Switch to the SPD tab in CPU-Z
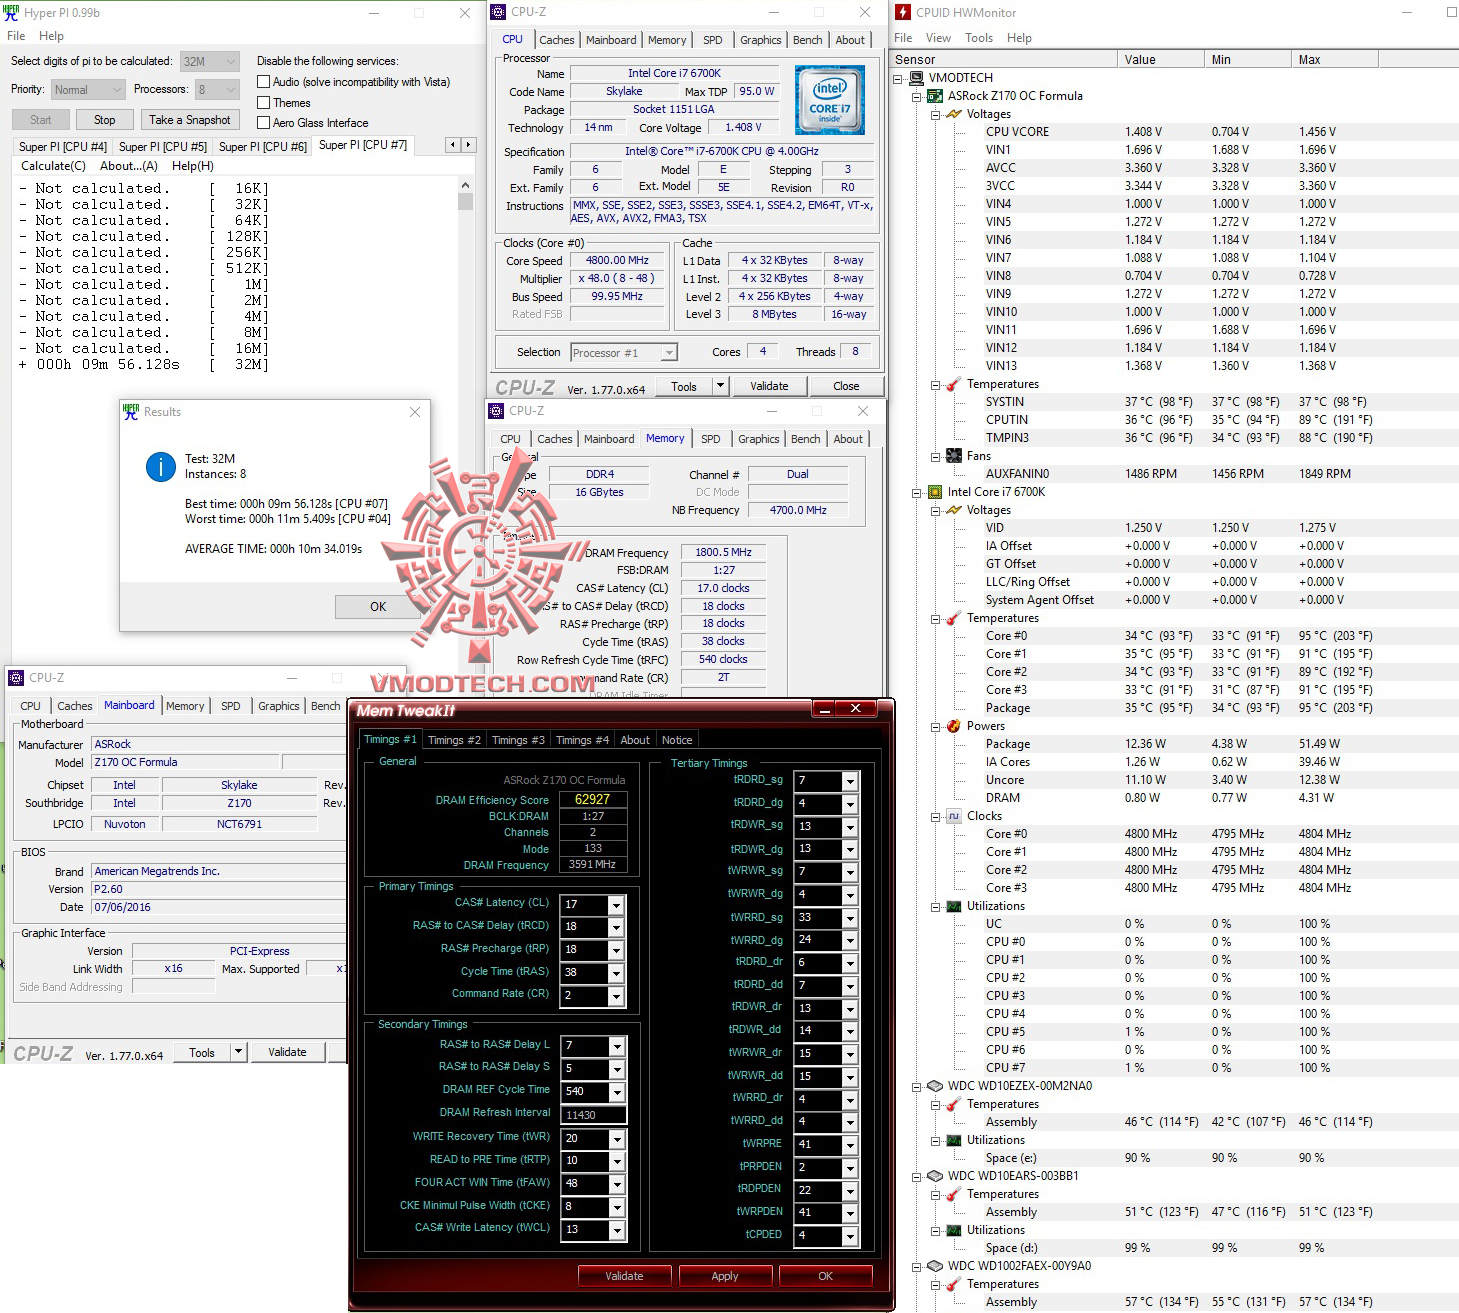 [x=712, y=39]
